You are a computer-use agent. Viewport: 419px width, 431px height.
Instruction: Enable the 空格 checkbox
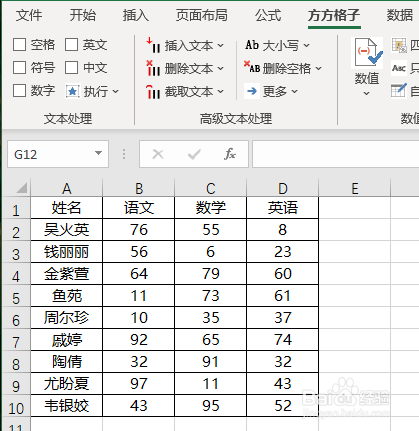tap(19, 45)
